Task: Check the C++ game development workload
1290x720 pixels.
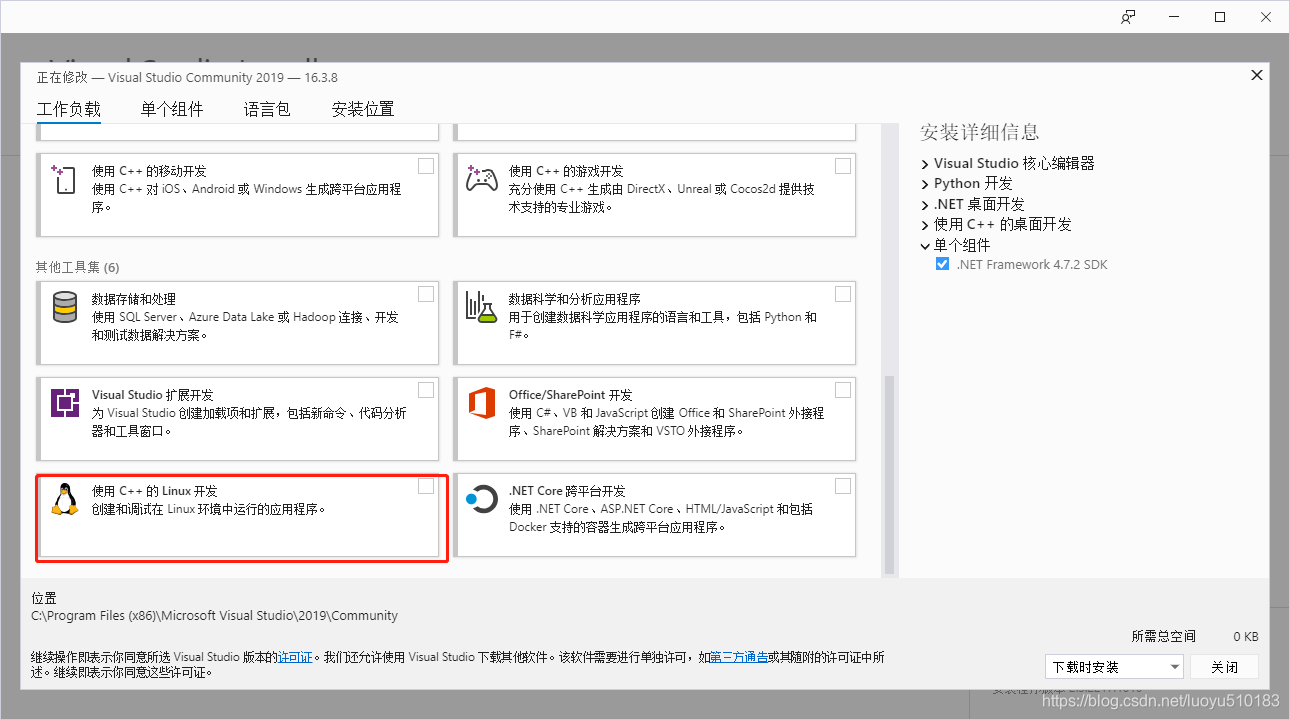Action: point(843,166)
